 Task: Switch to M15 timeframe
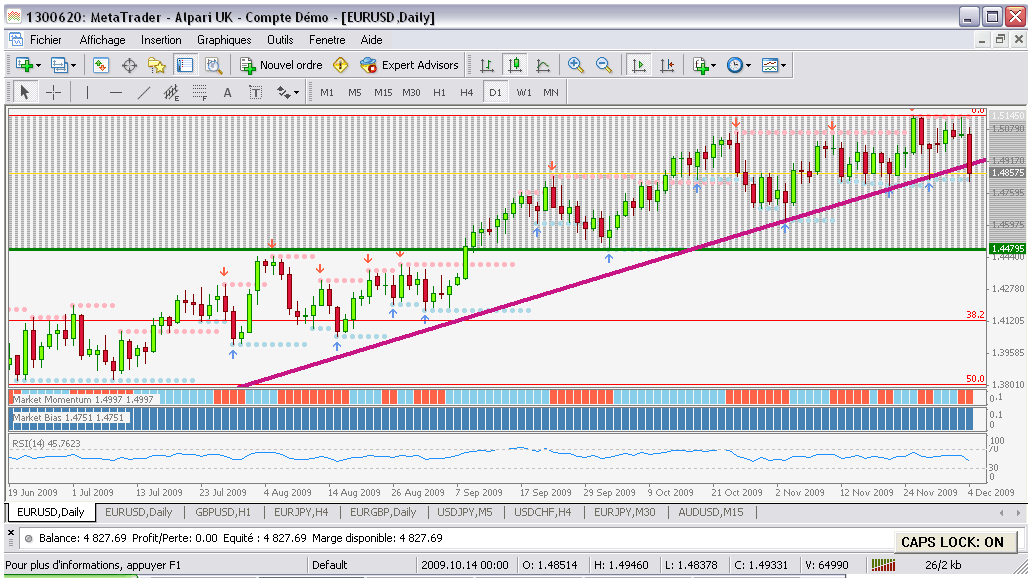coord(383,93)
